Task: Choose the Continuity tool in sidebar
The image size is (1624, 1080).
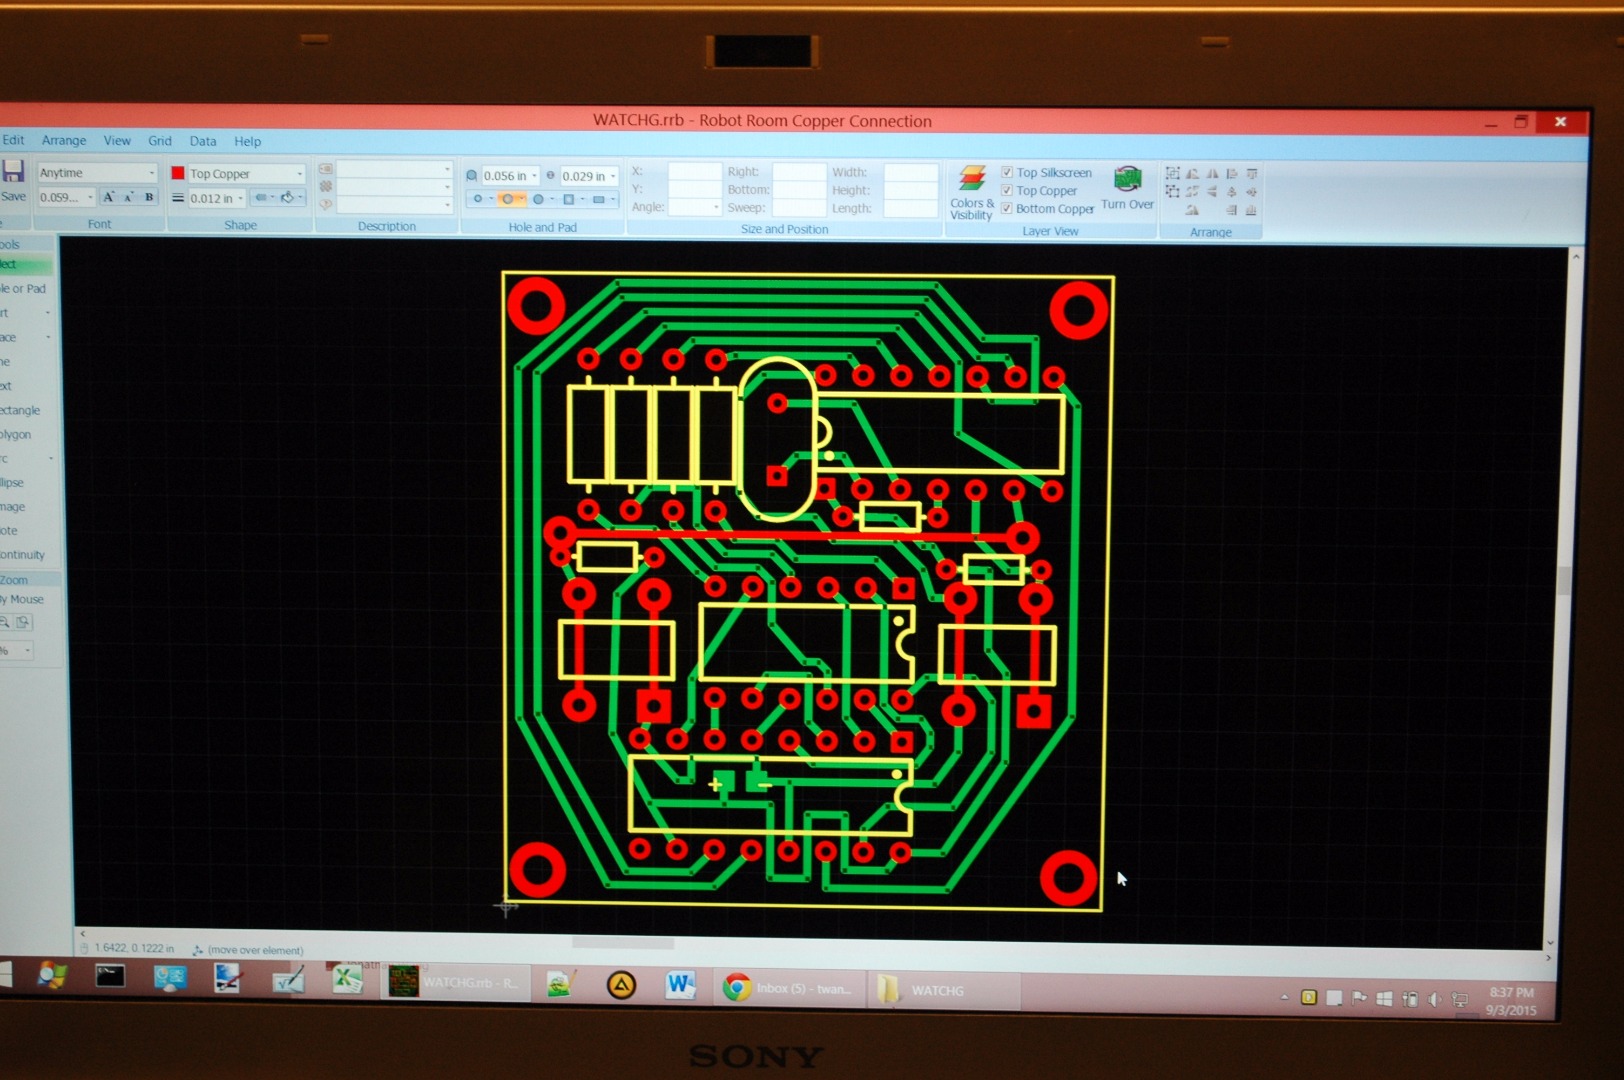Action: (23, 555)
